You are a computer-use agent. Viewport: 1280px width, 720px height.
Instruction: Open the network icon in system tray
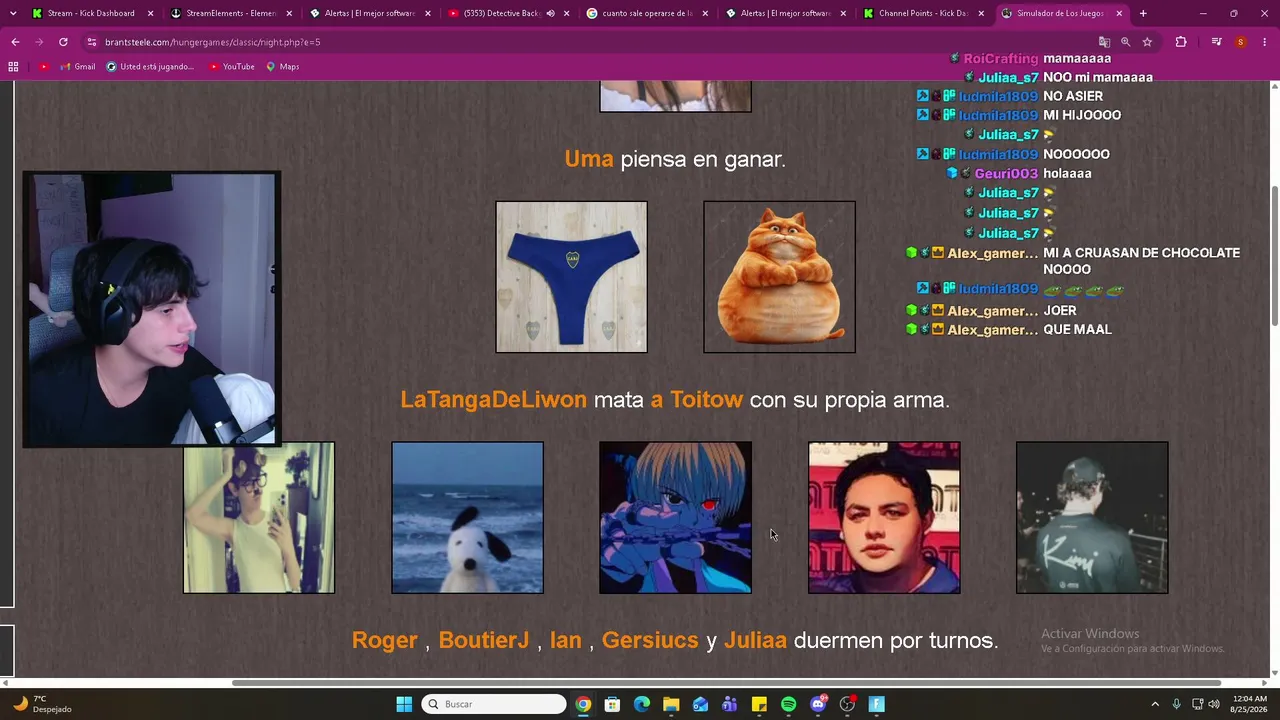click(x=1197, y=704)
